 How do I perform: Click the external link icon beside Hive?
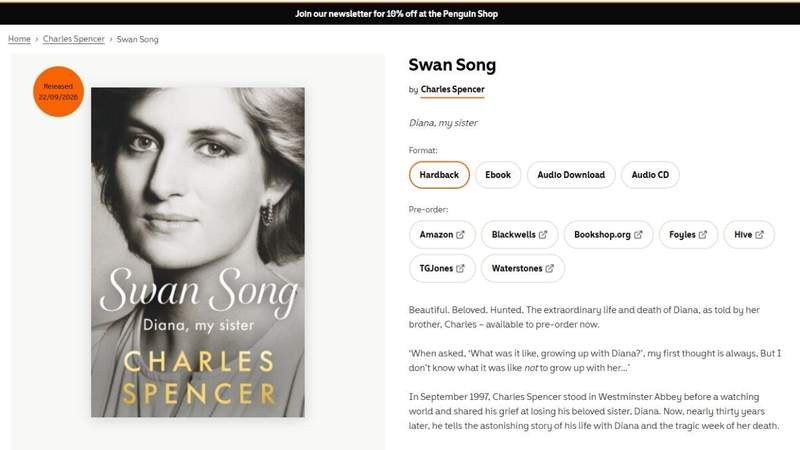point(760,235)
